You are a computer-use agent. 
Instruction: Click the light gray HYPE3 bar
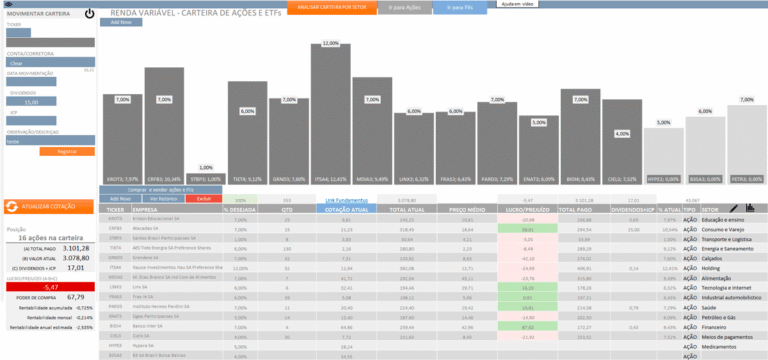[664, 156]
